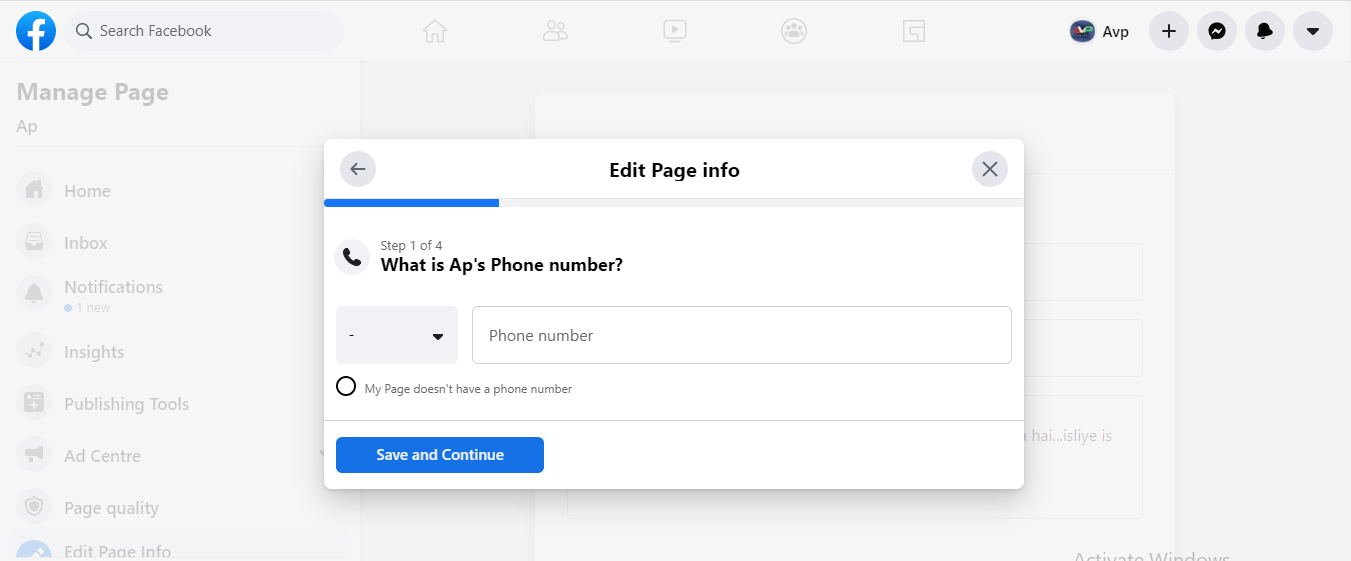Focus the Phone number input field
1351x561 pixels.
pyautogui.click(x=741, y=335)
